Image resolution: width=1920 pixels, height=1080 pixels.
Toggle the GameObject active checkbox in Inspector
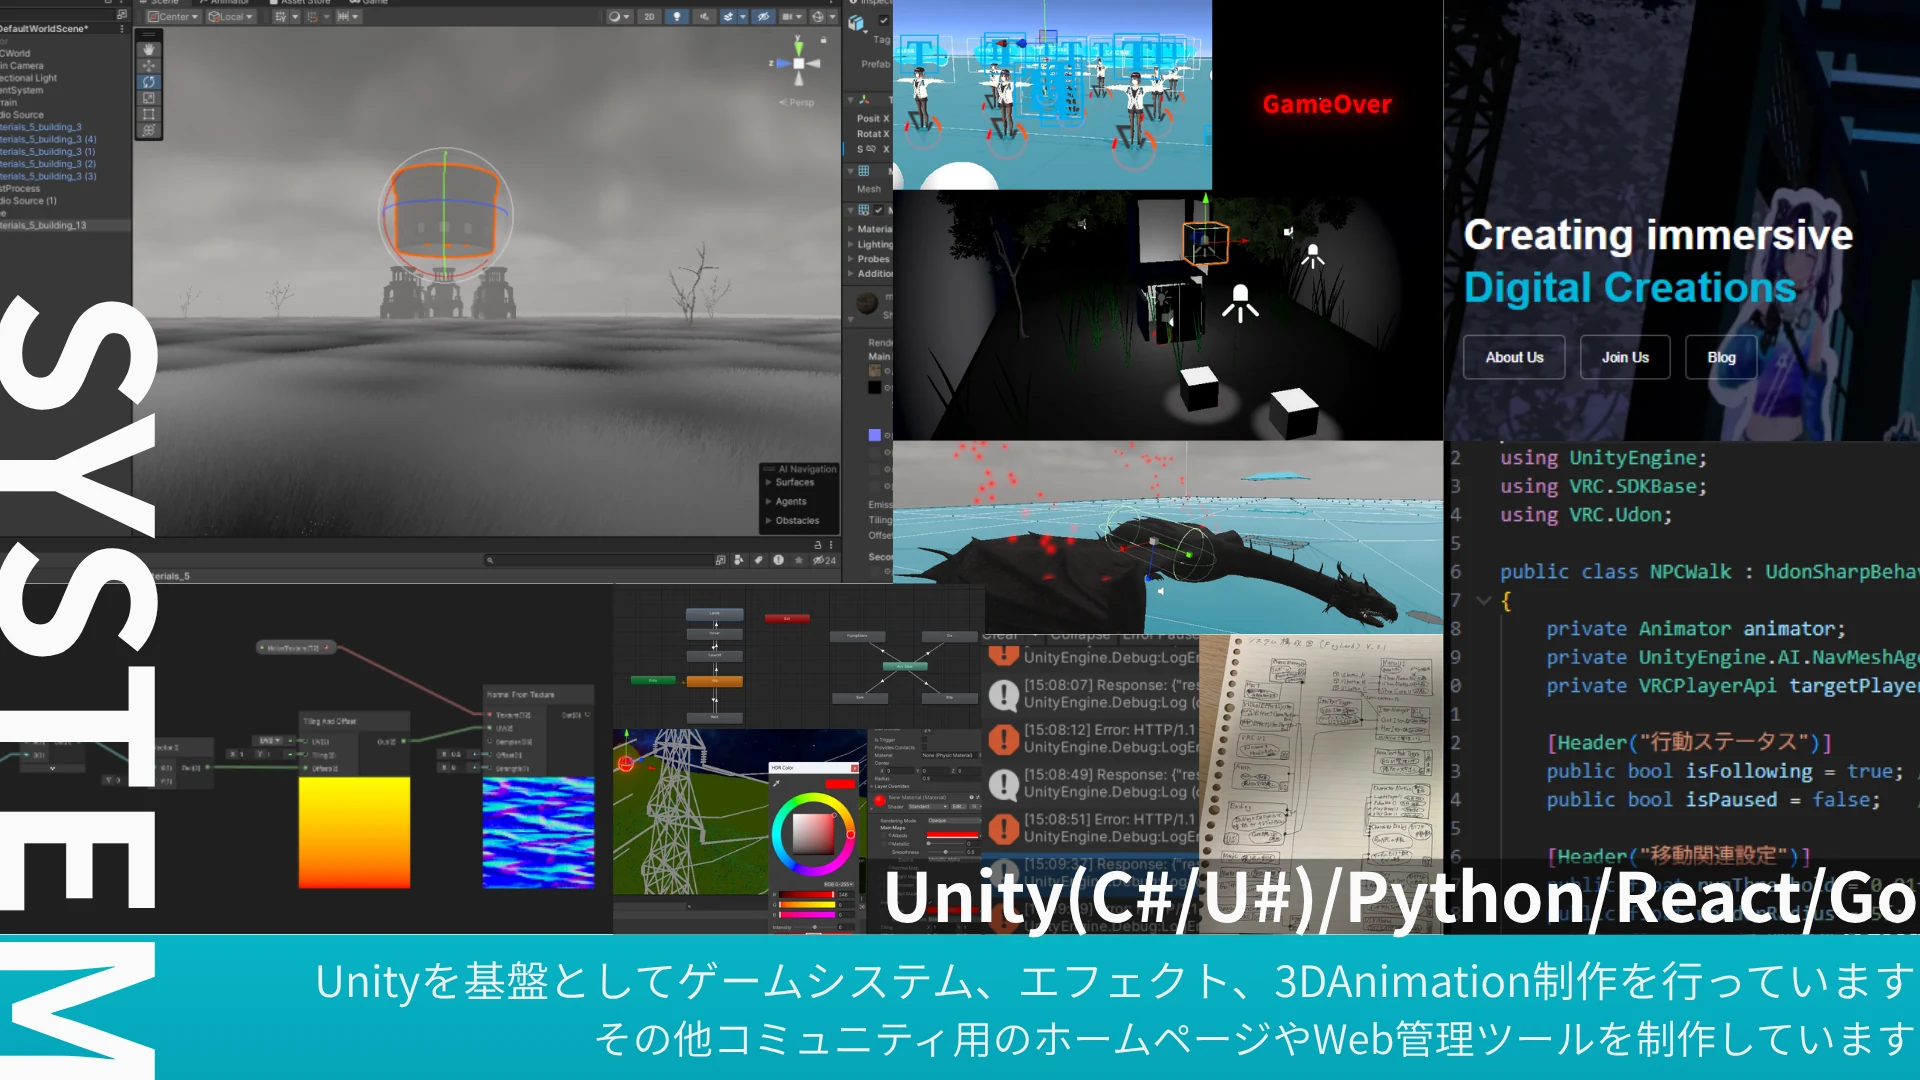point(883,20)
